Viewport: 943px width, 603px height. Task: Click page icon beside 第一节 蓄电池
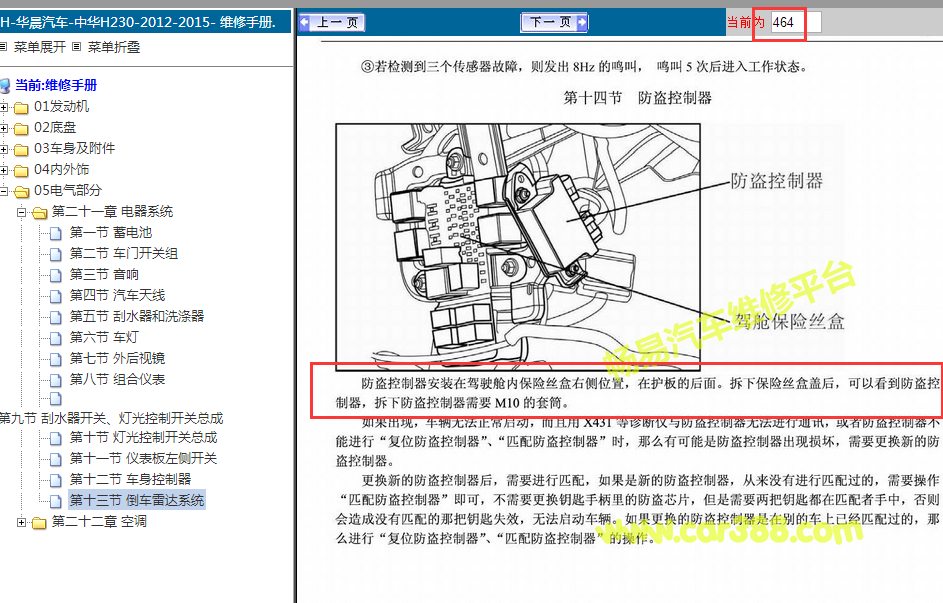[x=55, y=233]
